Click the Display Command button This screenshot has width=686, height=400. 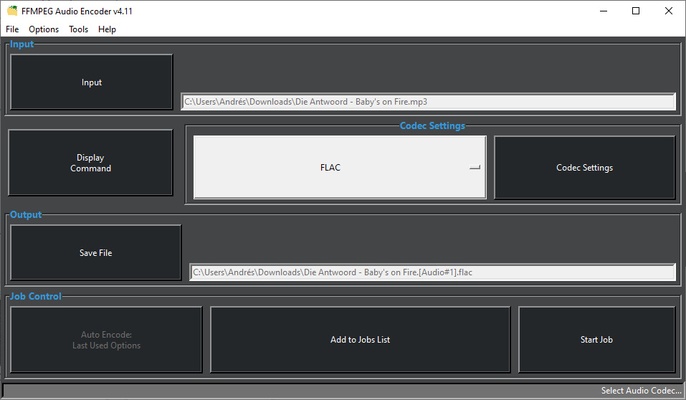coord(91,162)
